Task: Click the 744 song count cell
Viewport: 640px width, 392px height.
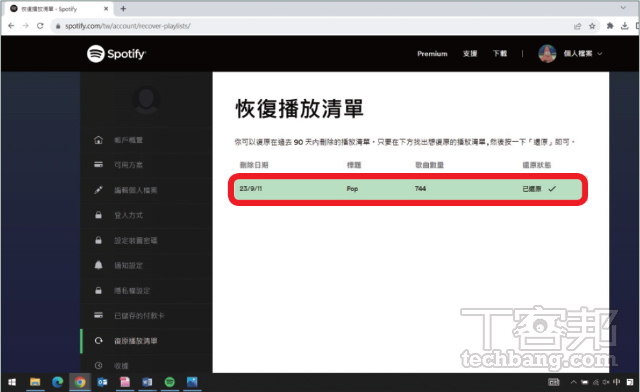Action: (x=420, y=189)
